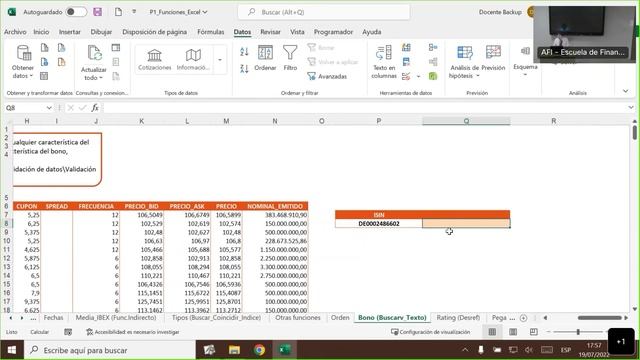The width and height of the screenshot is (640, 360).
Task: Click Texto en columnas
Action: (x=384, y=62)
